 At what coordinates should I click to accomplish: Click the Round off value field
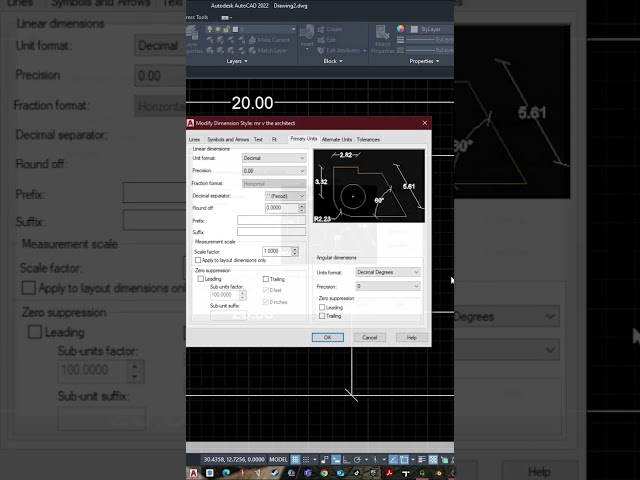point(282,208)
